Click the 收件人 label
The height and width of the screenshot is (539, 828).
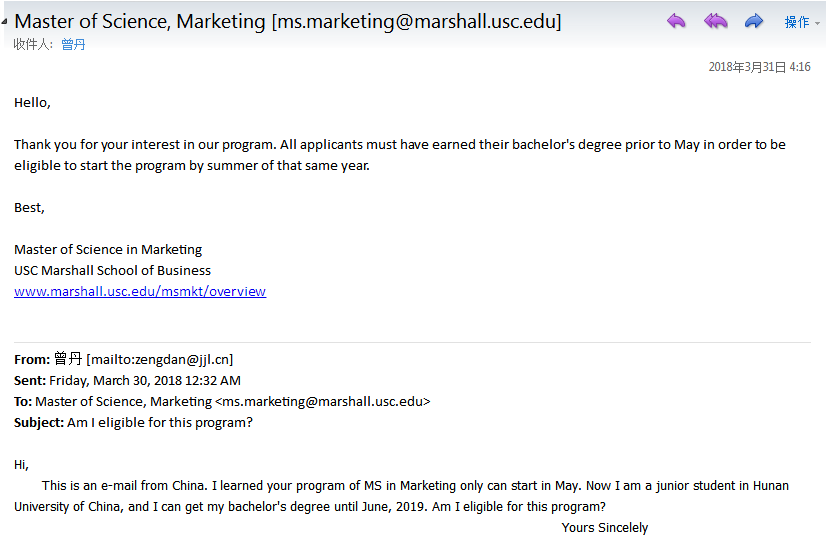32,45
